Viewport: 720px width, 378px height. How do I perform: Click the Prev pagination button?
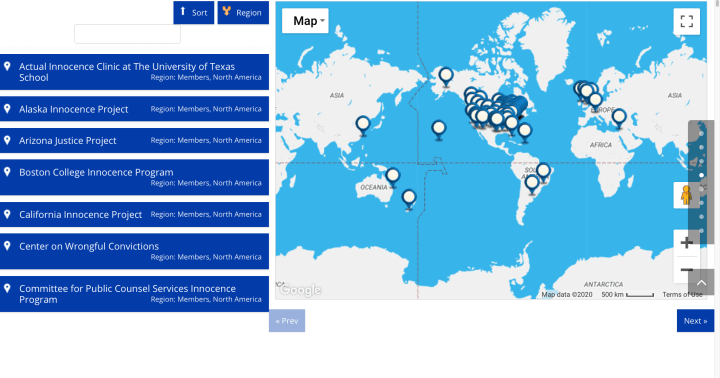(287, 321)
